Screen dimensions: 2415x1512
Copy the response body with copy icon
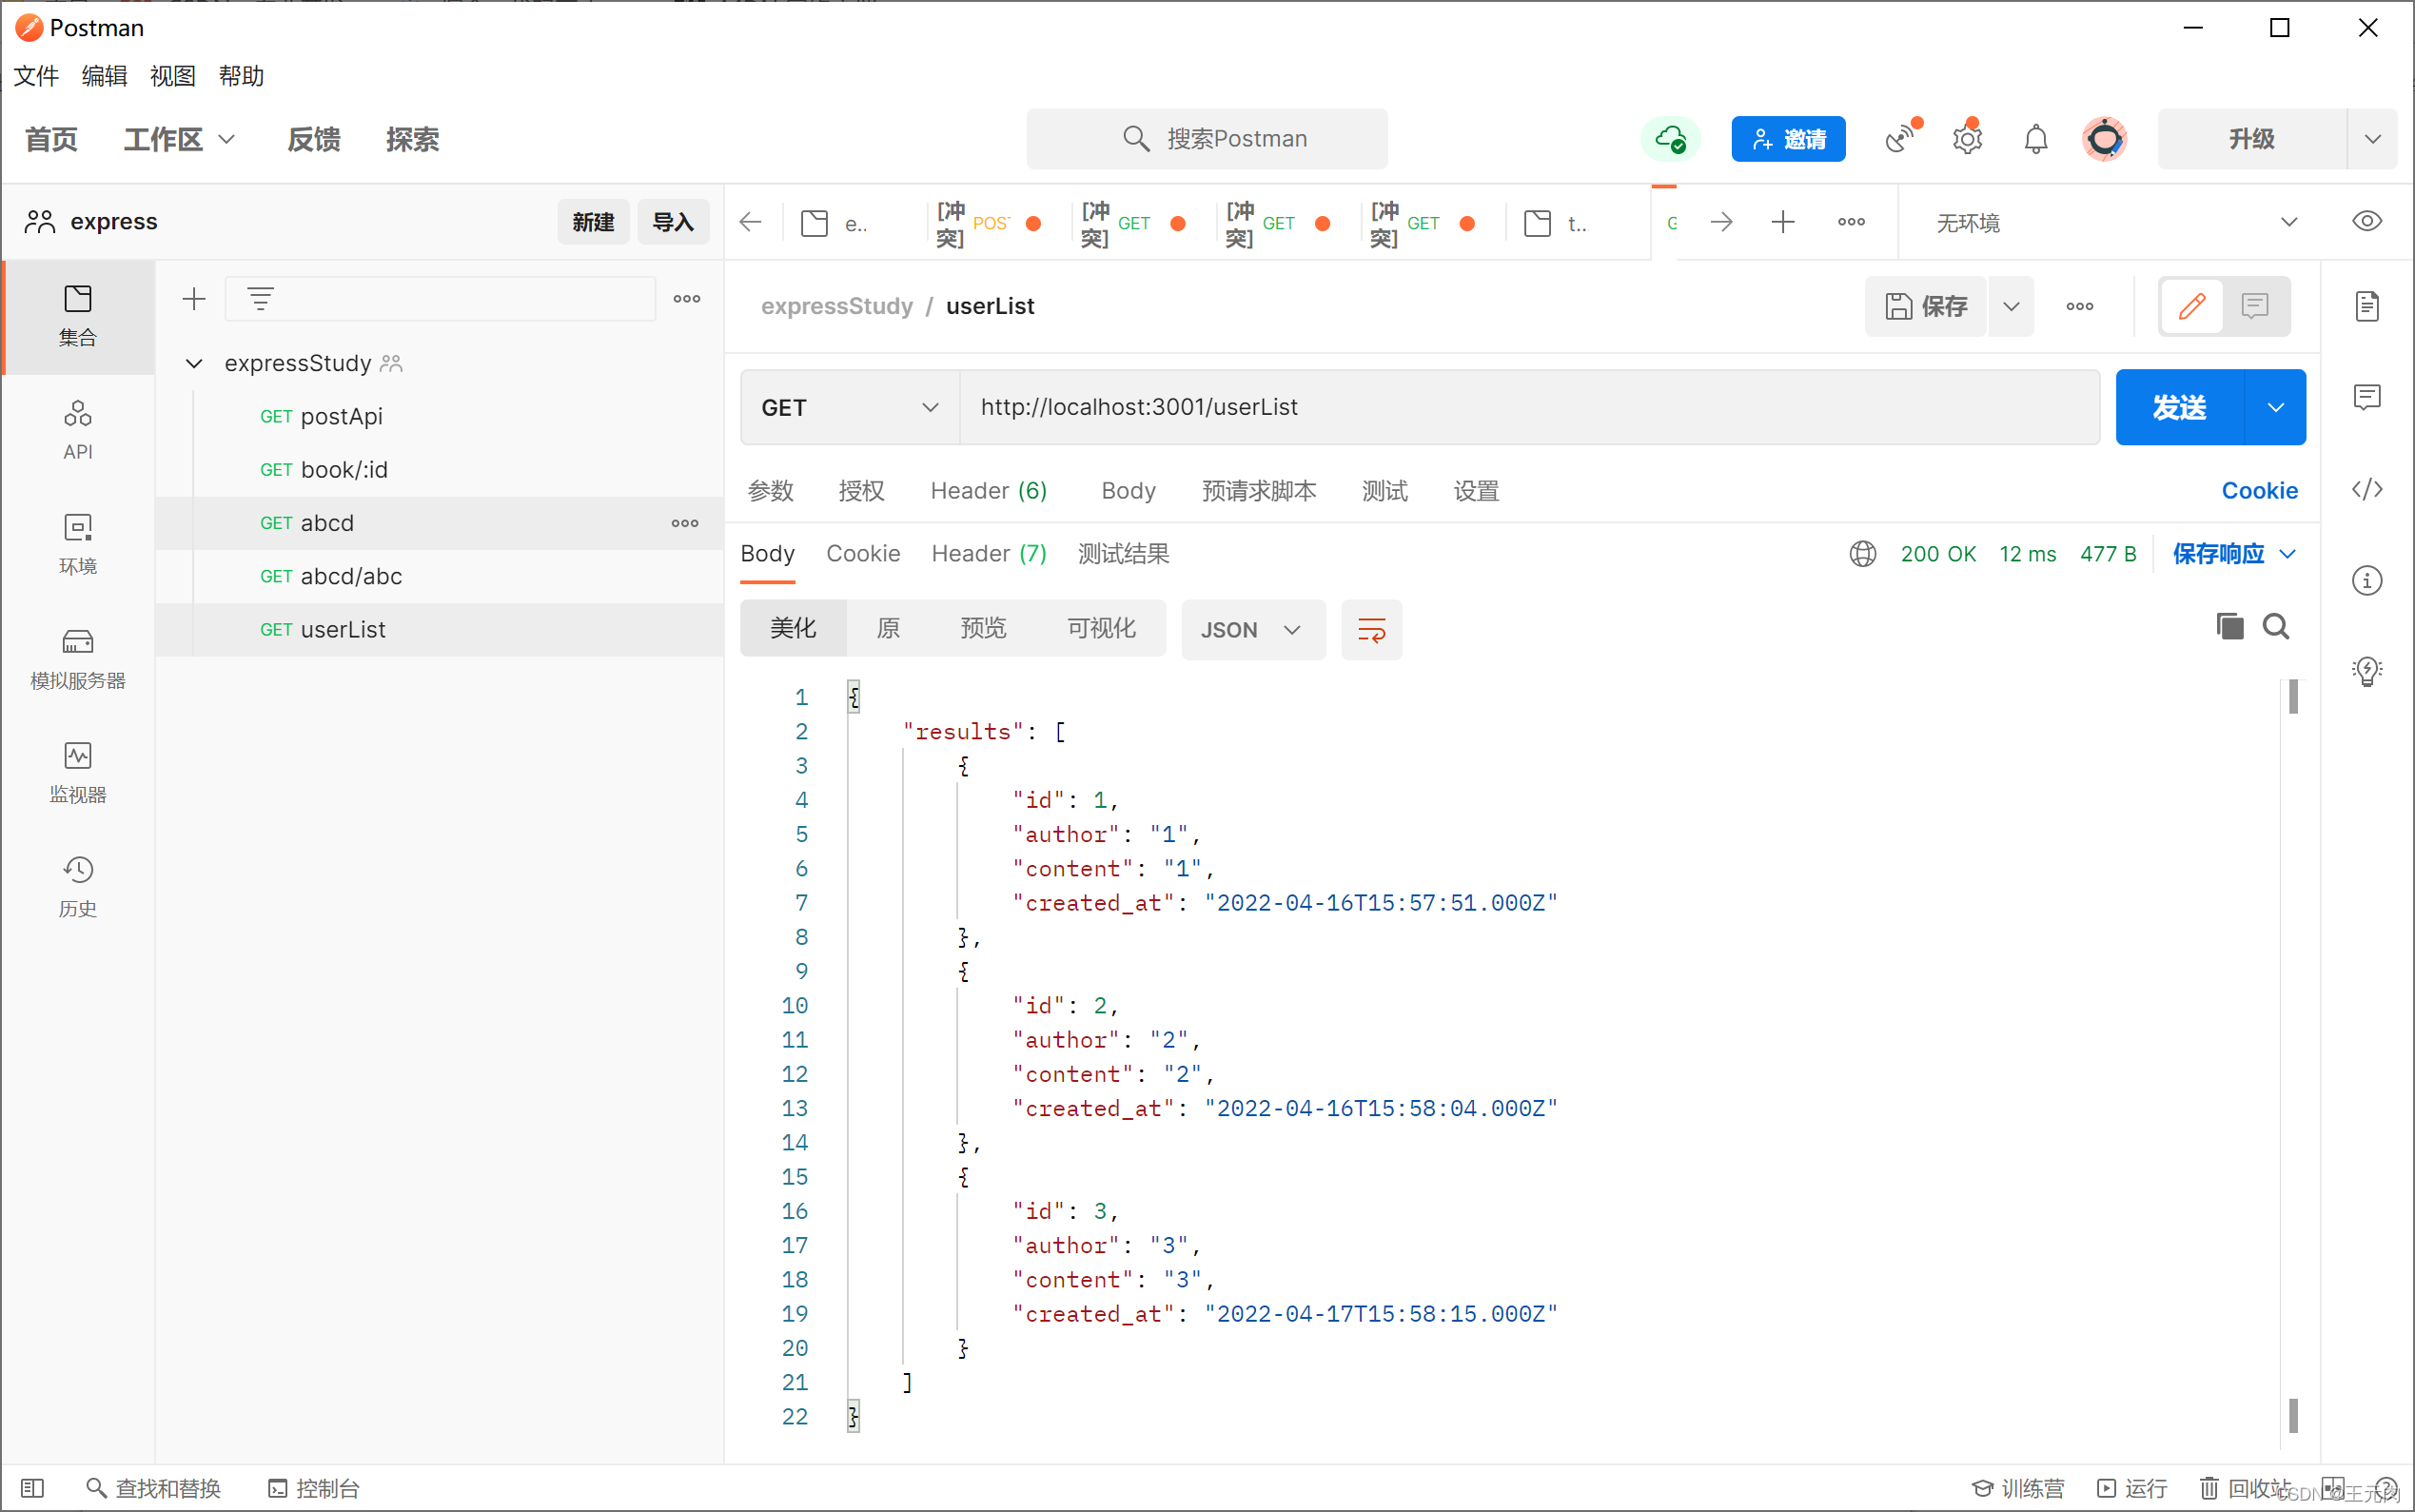[x=2229, y=626]
